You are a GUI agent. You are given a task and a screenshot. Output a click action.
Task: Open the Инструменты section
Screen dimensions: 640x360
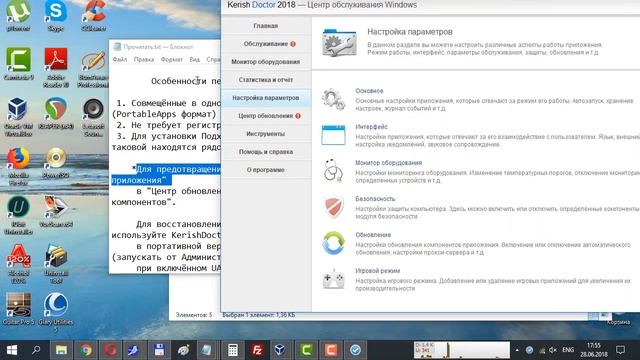(266, 133)
